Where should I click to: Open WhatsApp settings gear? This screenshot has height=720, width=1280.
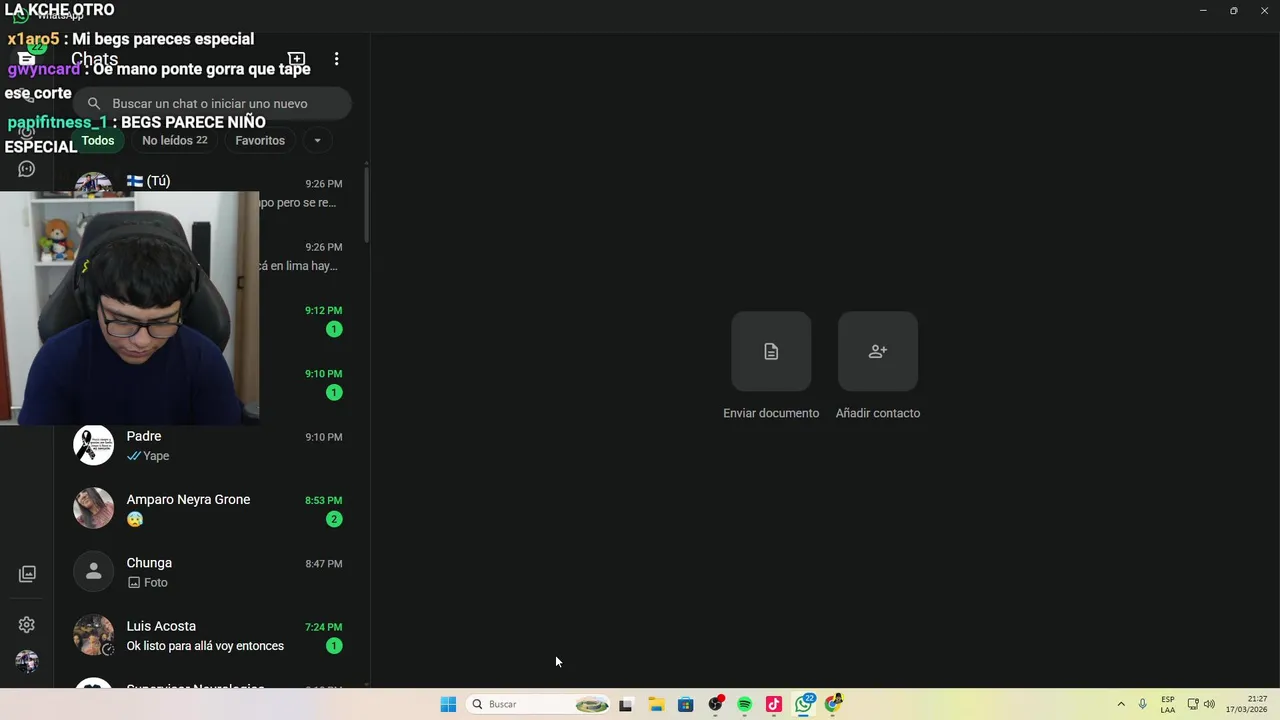[x=27, y=625]
